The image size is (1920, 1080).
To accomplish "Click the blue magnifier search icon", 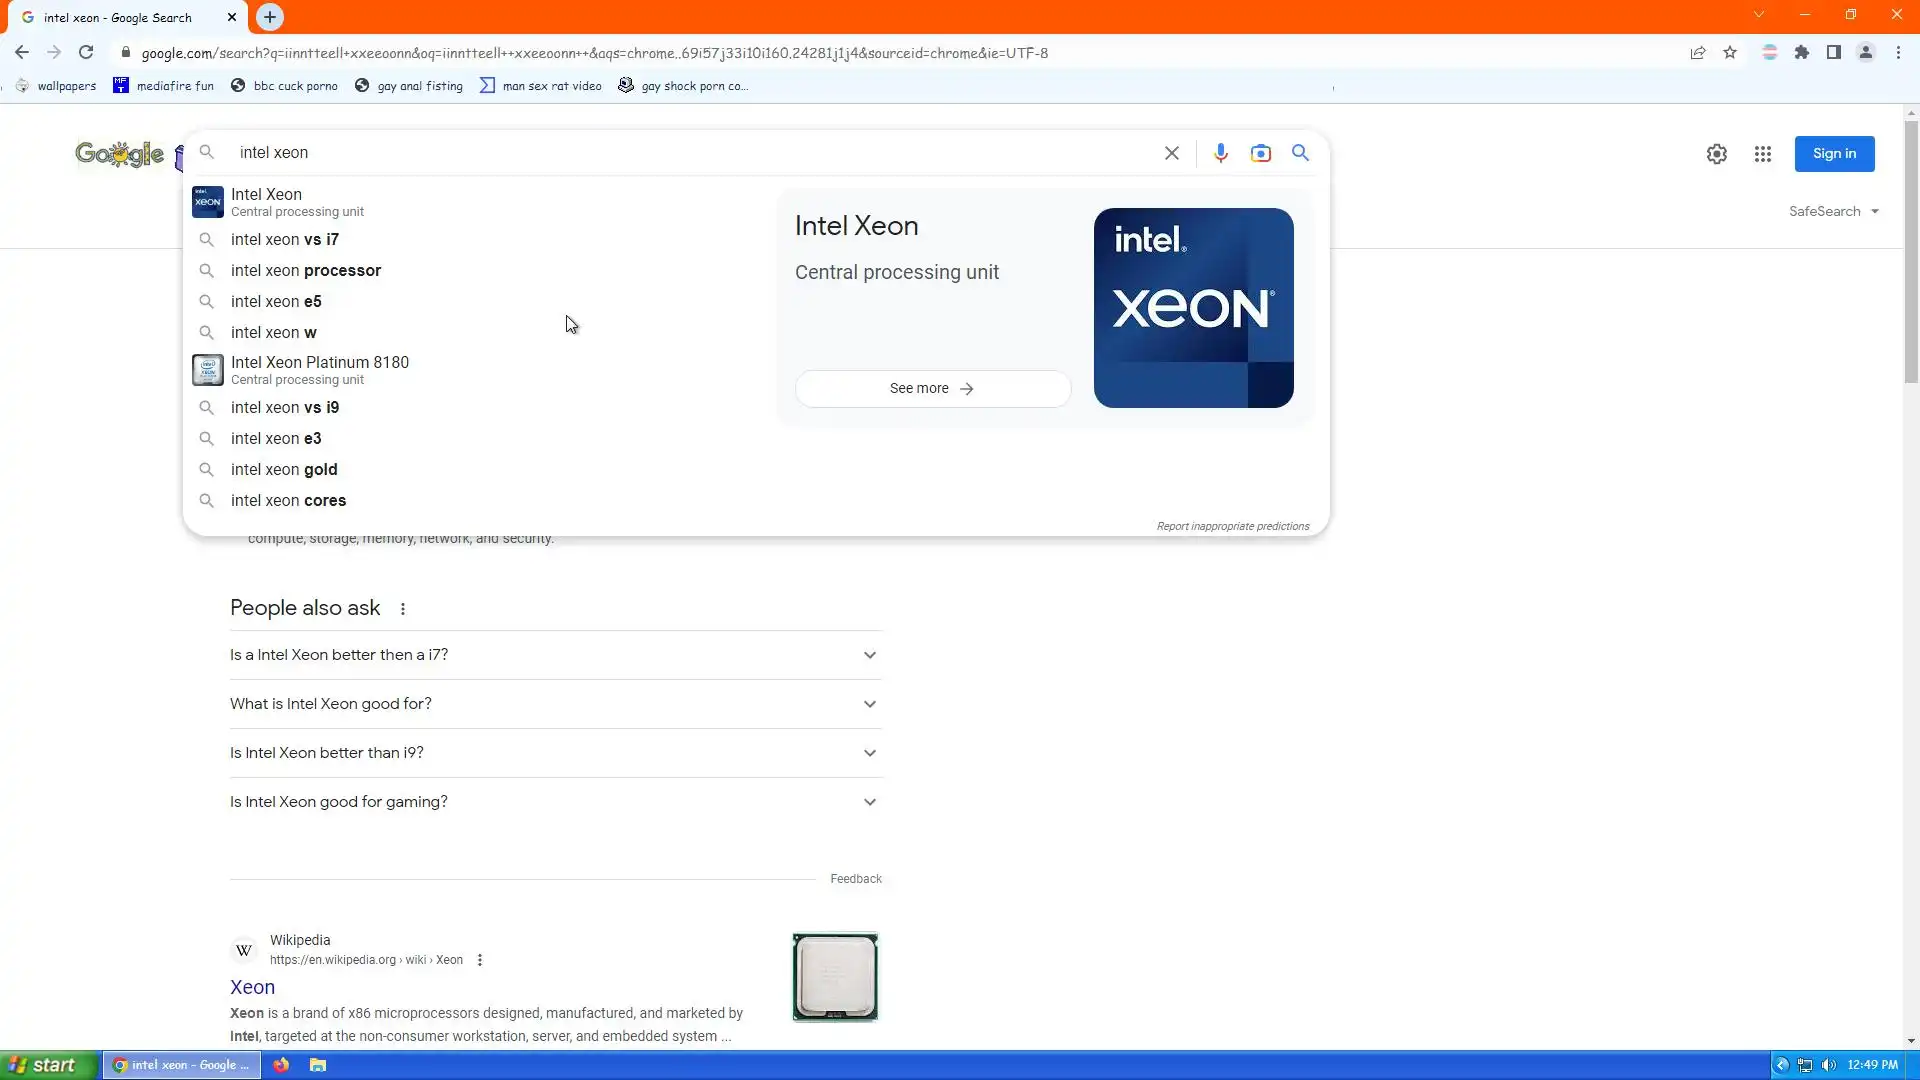I will click(1300, 153).
